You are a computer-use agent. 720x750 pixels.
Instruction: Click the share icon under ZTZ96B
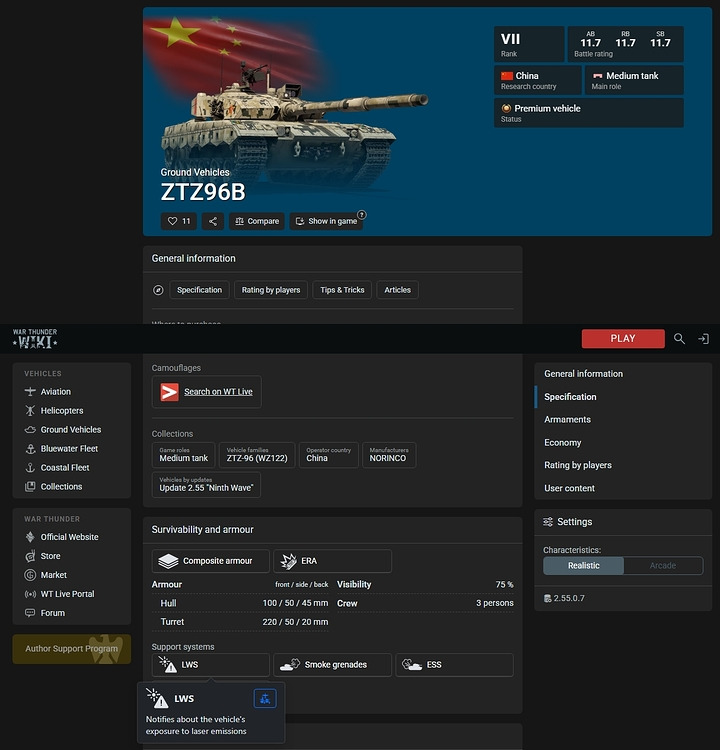tap(212, 221)
